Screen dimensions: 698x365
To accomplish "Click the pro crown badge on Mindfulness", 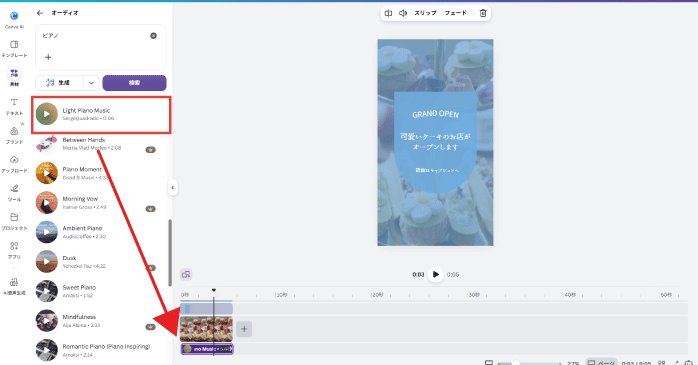I will pyautogui.click(x=150, y=327).
